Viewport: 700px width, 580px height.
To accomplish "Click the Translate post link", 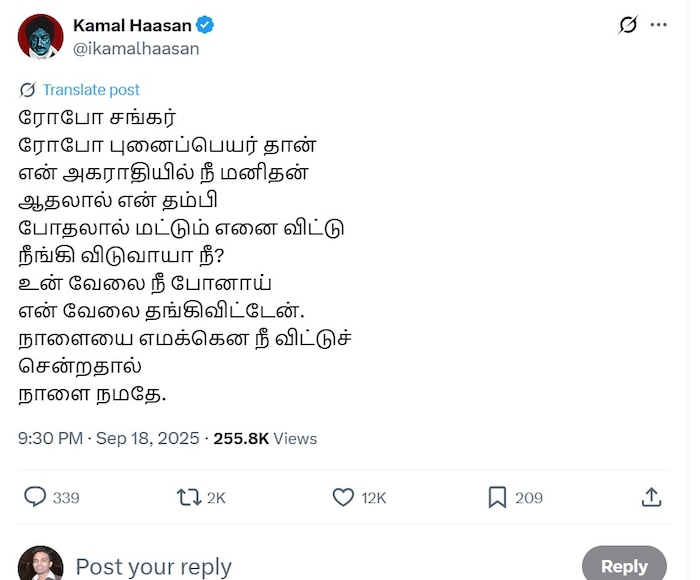I will click(91, 90).
